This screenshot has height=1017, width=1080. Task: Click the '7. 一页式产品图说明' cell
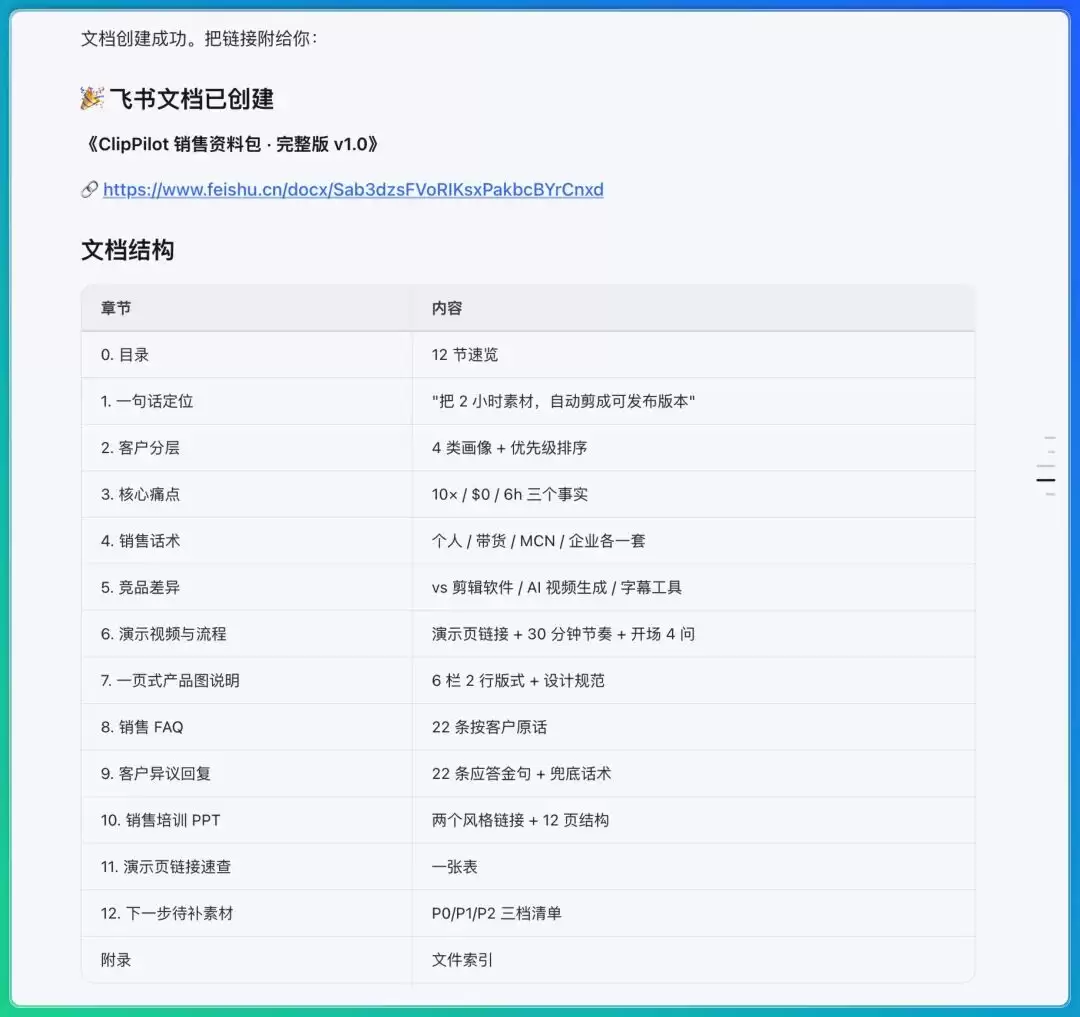click(247, 680)
